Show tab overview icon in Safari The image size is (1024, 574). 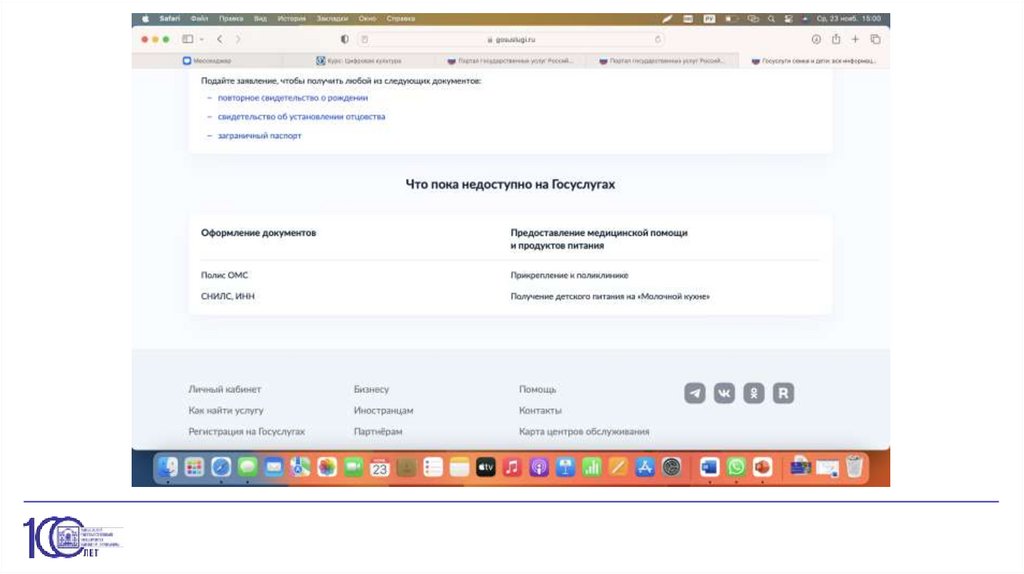875,39
